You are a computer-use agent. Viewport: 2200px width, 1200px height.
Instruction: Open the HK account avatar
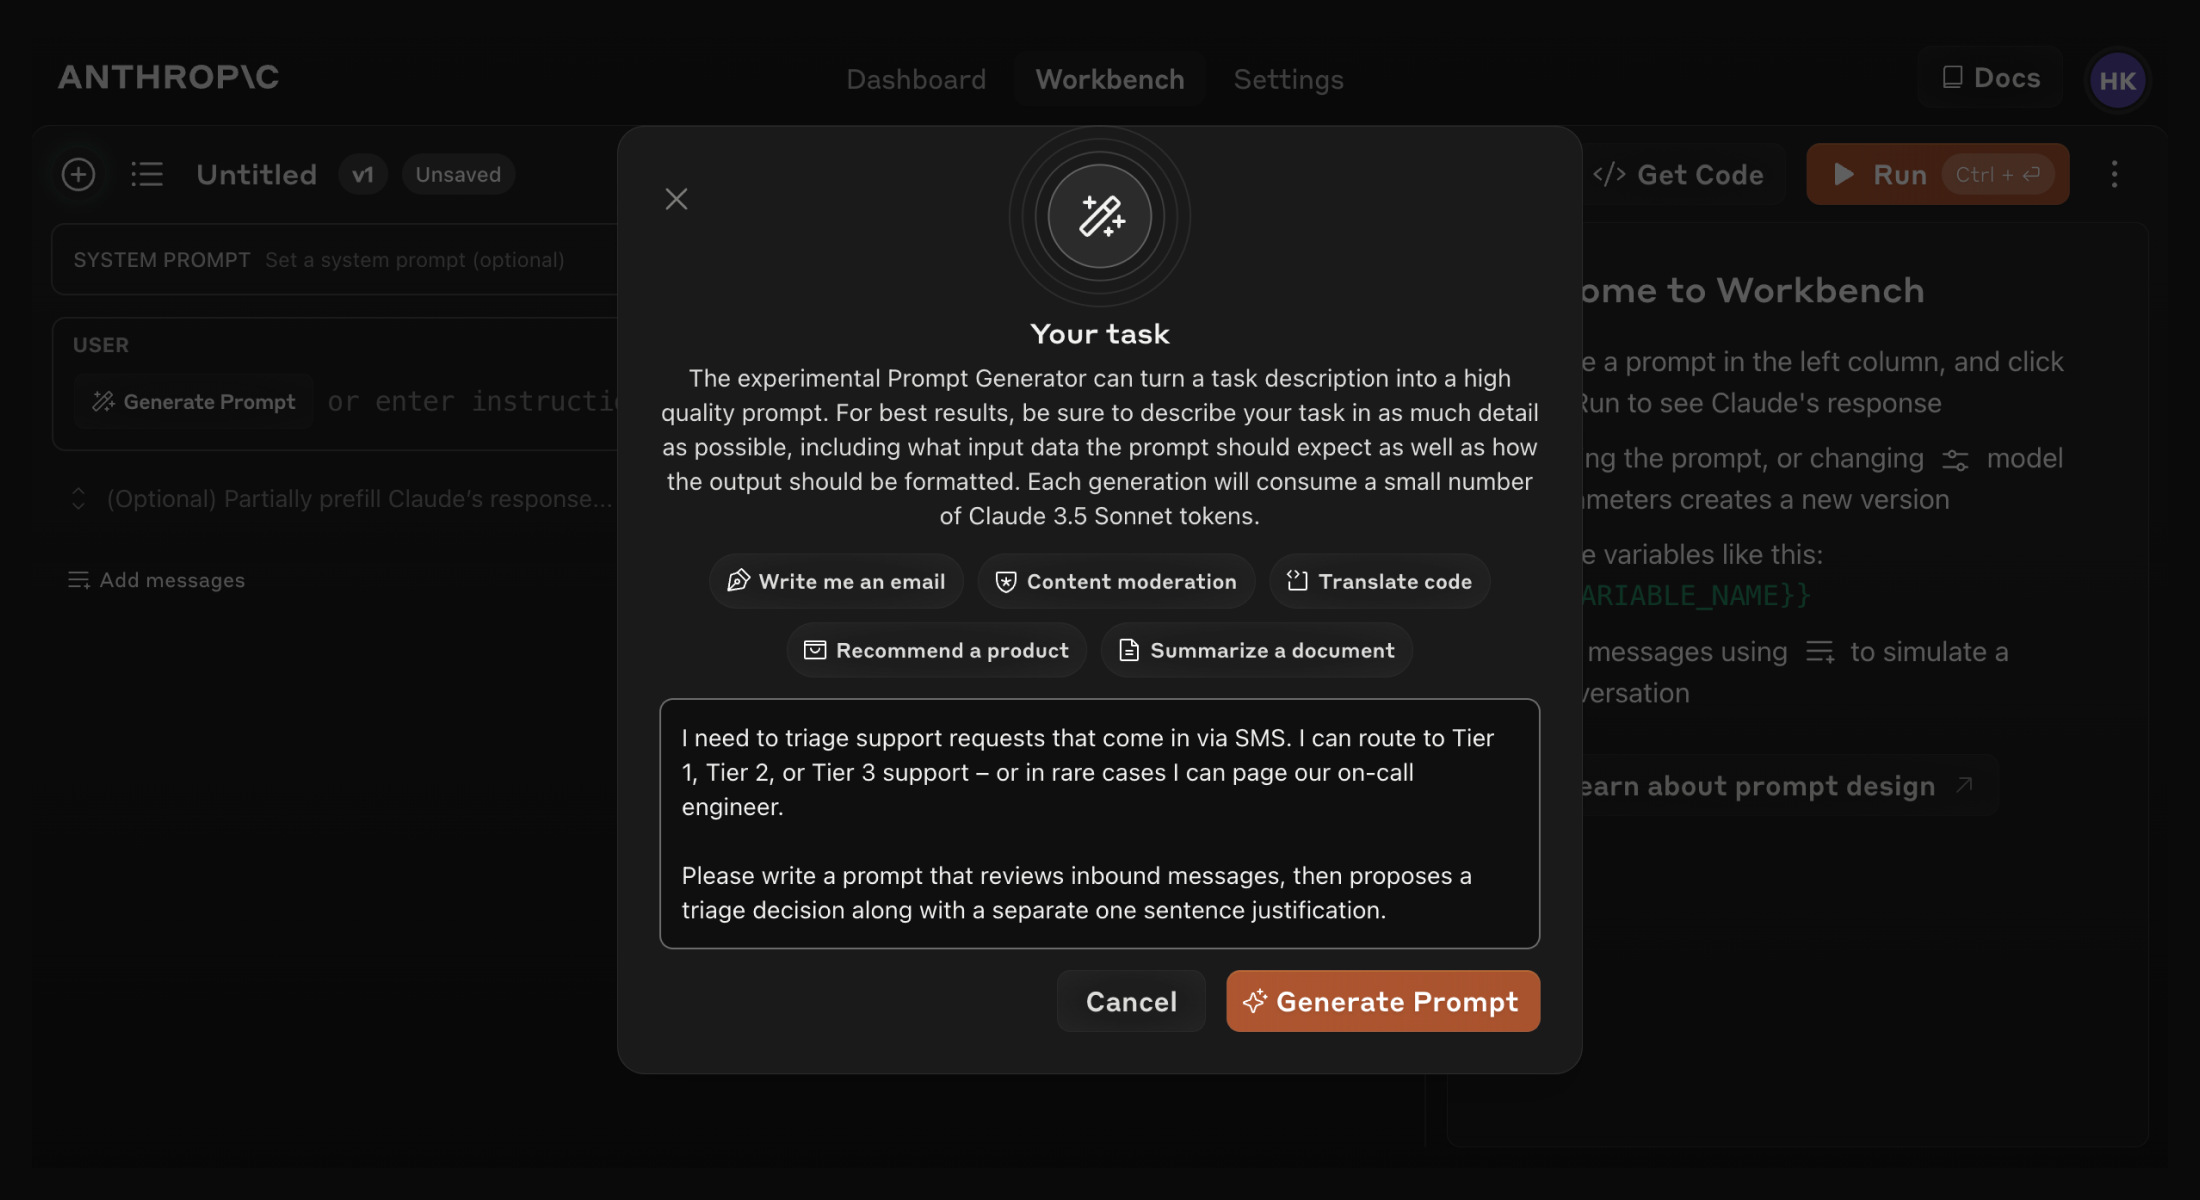[x=2117, y=80]
